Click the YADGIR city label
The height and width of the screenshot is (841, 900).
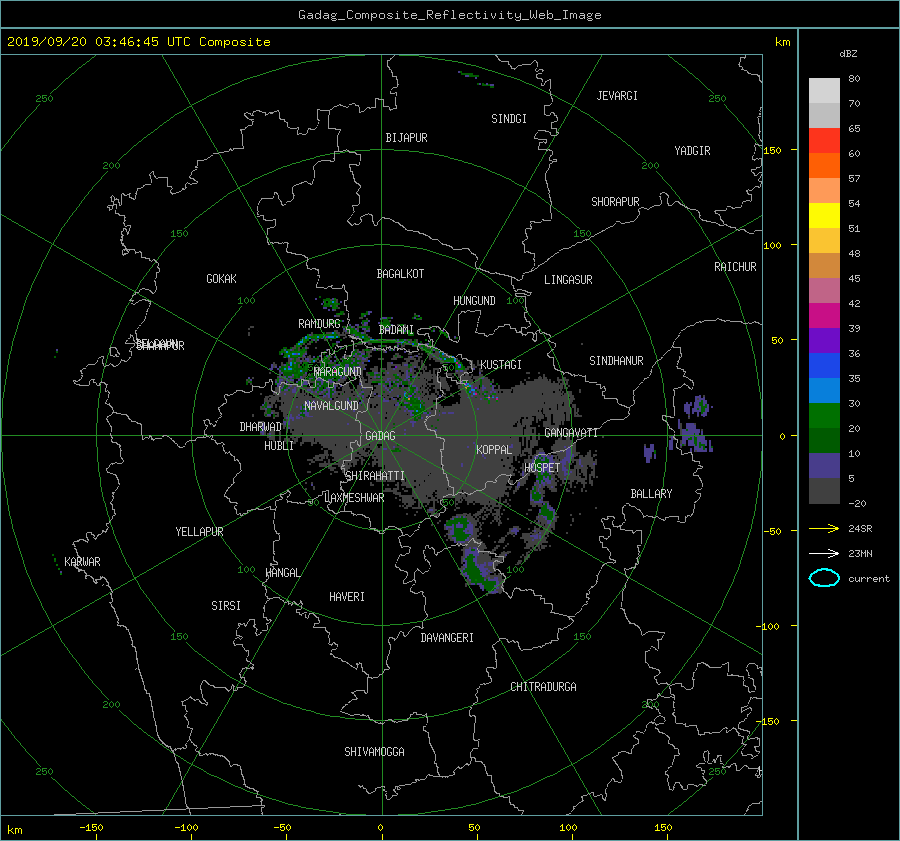692,151
